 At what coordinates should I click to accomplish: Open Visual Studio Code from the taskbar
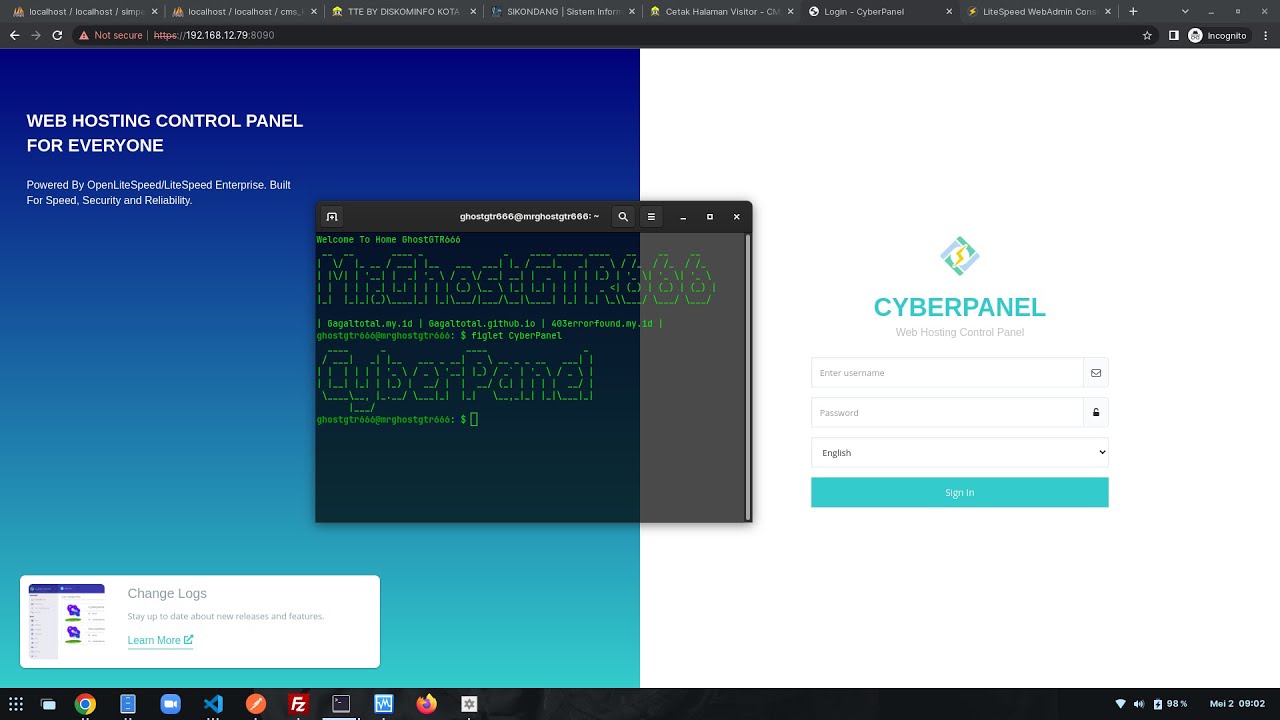(x=213, y=704)
